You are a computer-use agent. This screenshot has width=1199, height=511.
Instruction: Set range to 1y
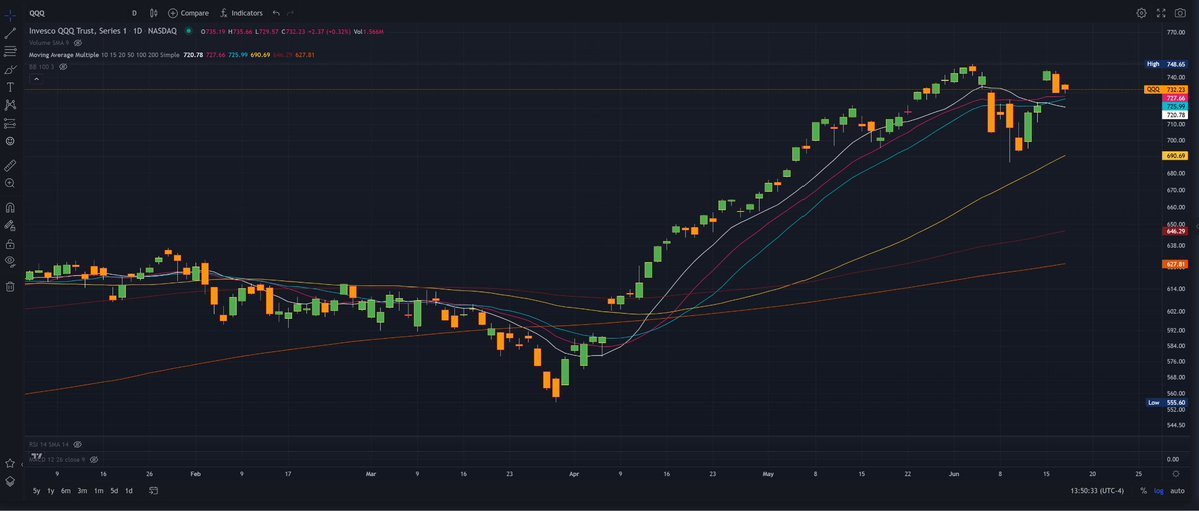(x=50, y=490)
